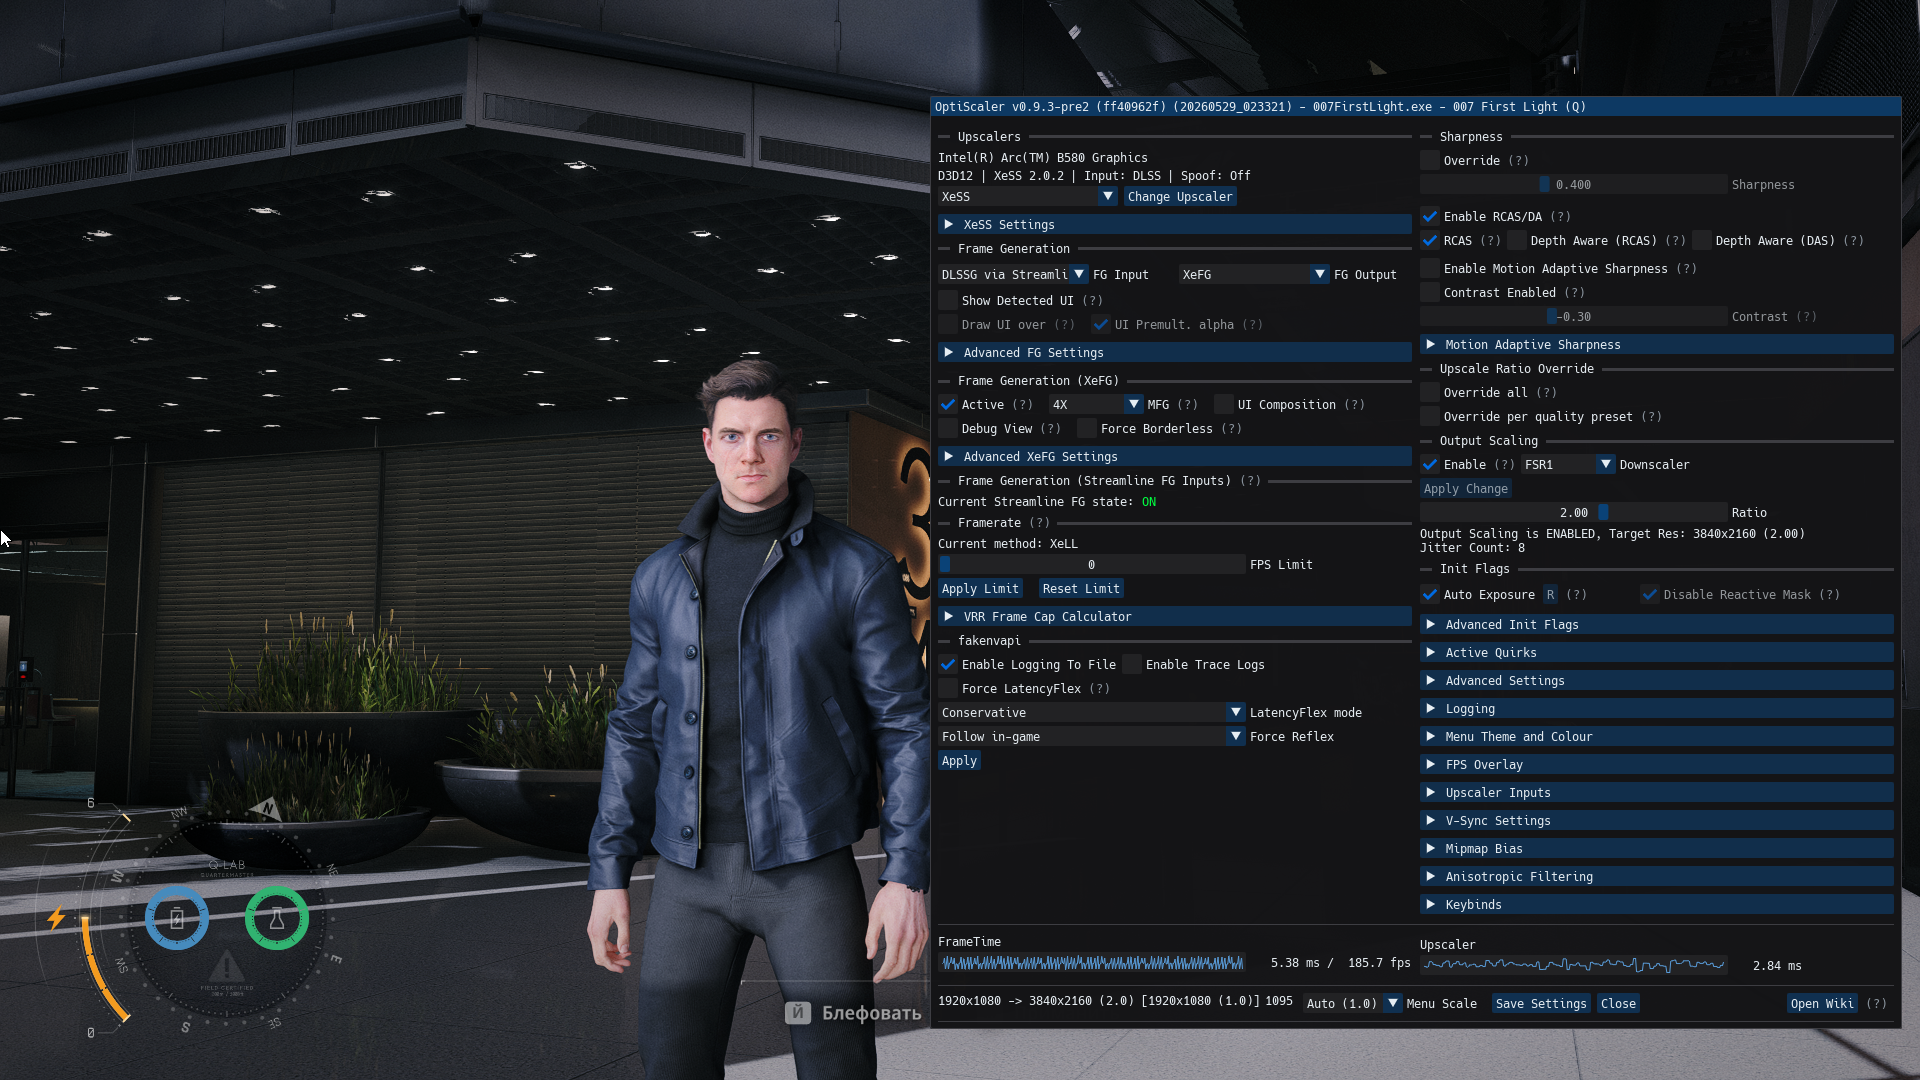The image size is (1920, 1080).
Task: Open the FG Output XeFG dropdown
Action: point(1254,275)
